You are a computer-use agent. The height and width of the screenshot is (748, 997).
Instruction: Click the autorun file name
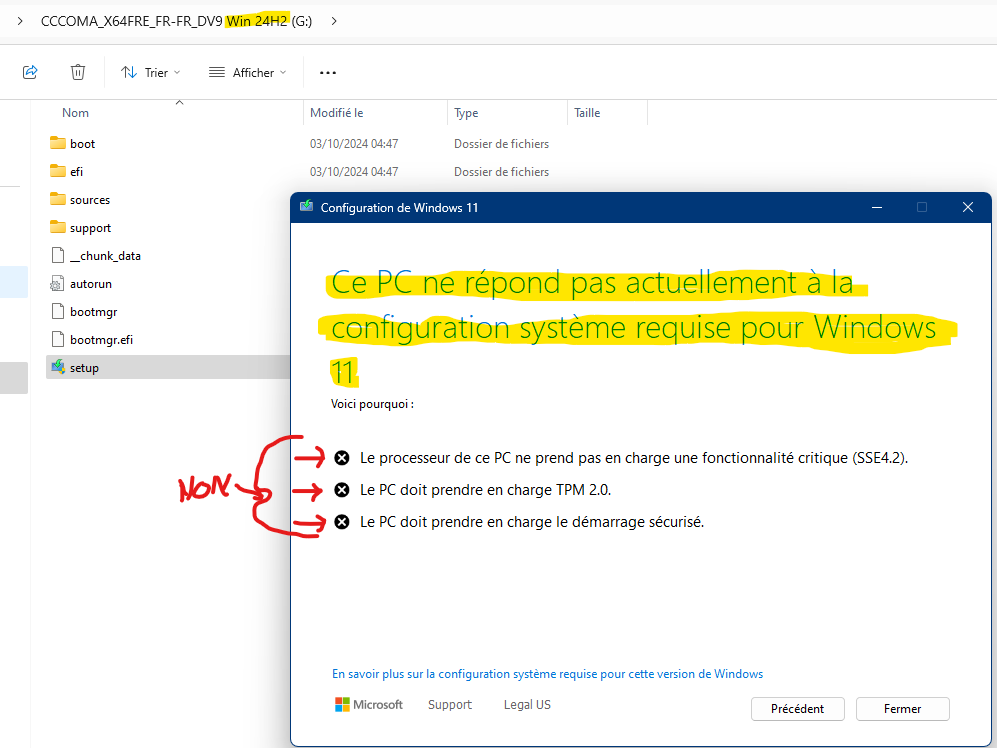pos(91,284)
